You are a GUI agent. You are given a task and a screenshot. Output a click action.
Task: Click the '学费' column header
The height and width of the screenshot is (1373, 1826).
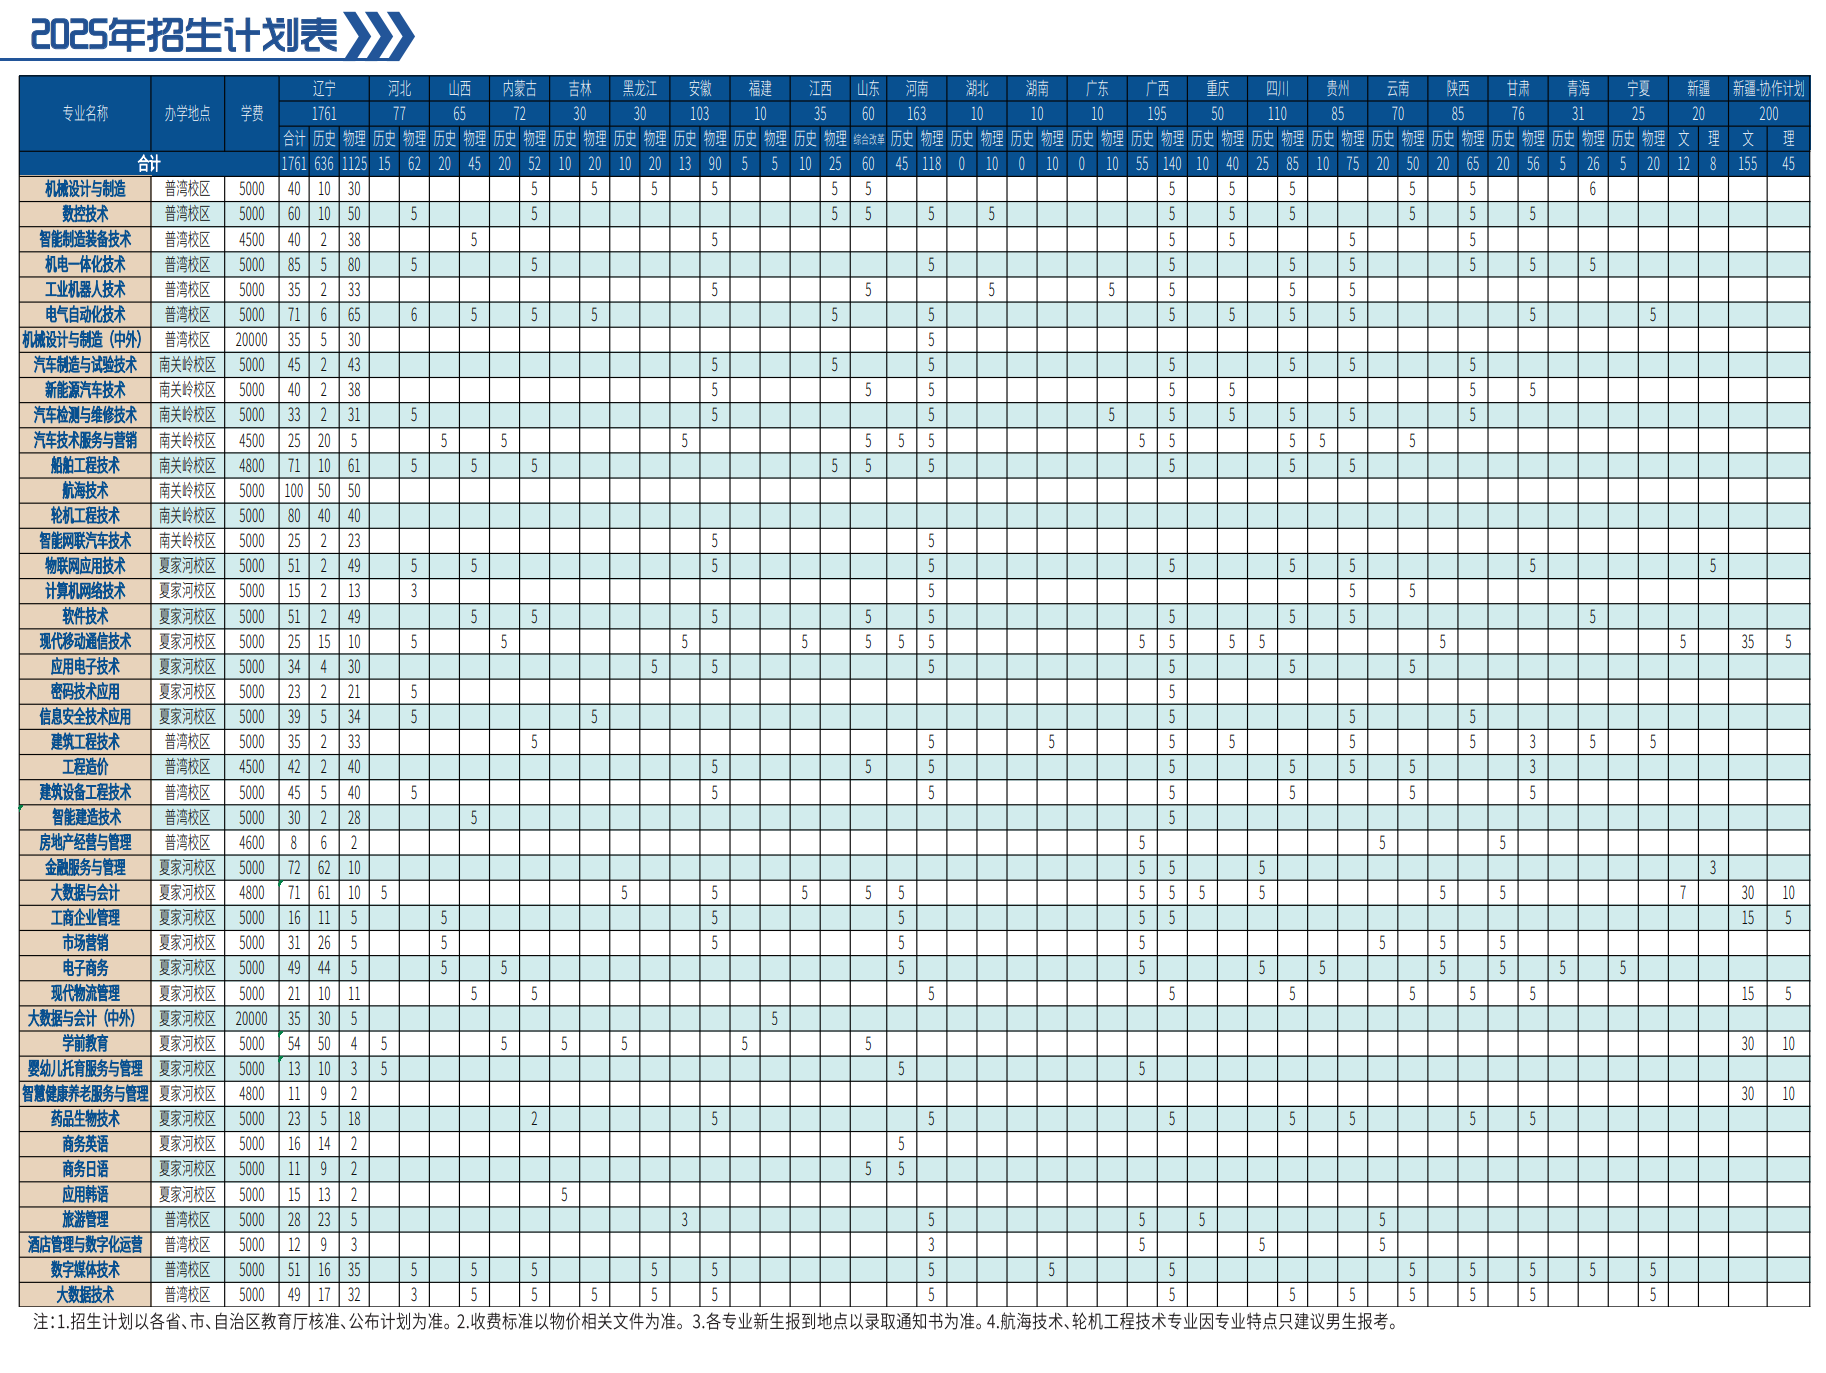[x=252, y=114]
